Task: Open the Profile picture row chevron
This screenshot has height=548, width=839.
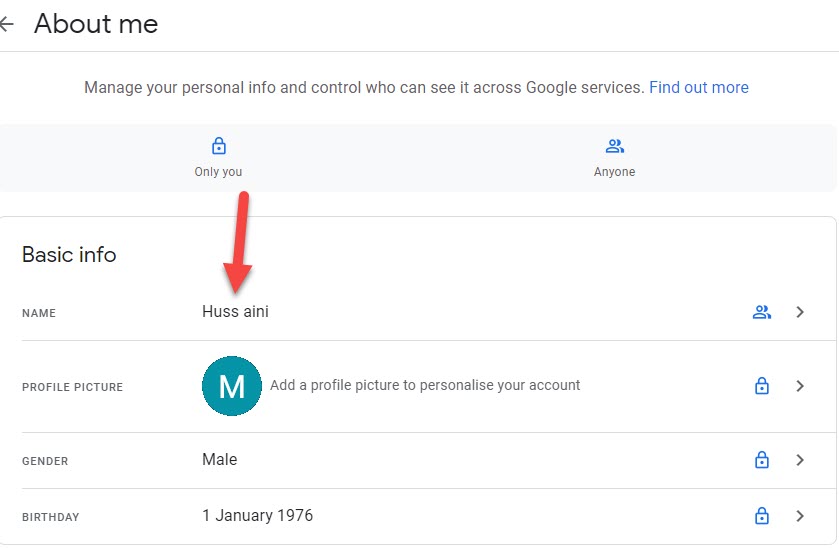Action: click(800, 386)
